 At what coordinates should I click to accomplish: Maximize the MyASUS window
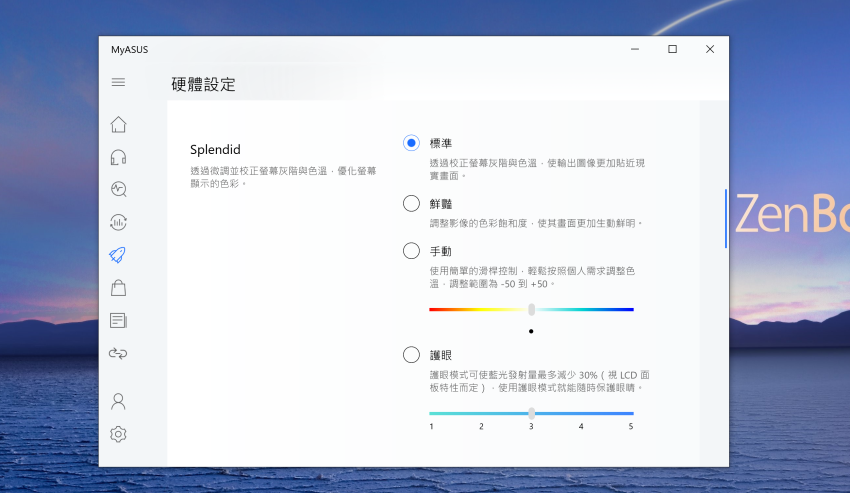pyautogui.click(x=672, y=49)
